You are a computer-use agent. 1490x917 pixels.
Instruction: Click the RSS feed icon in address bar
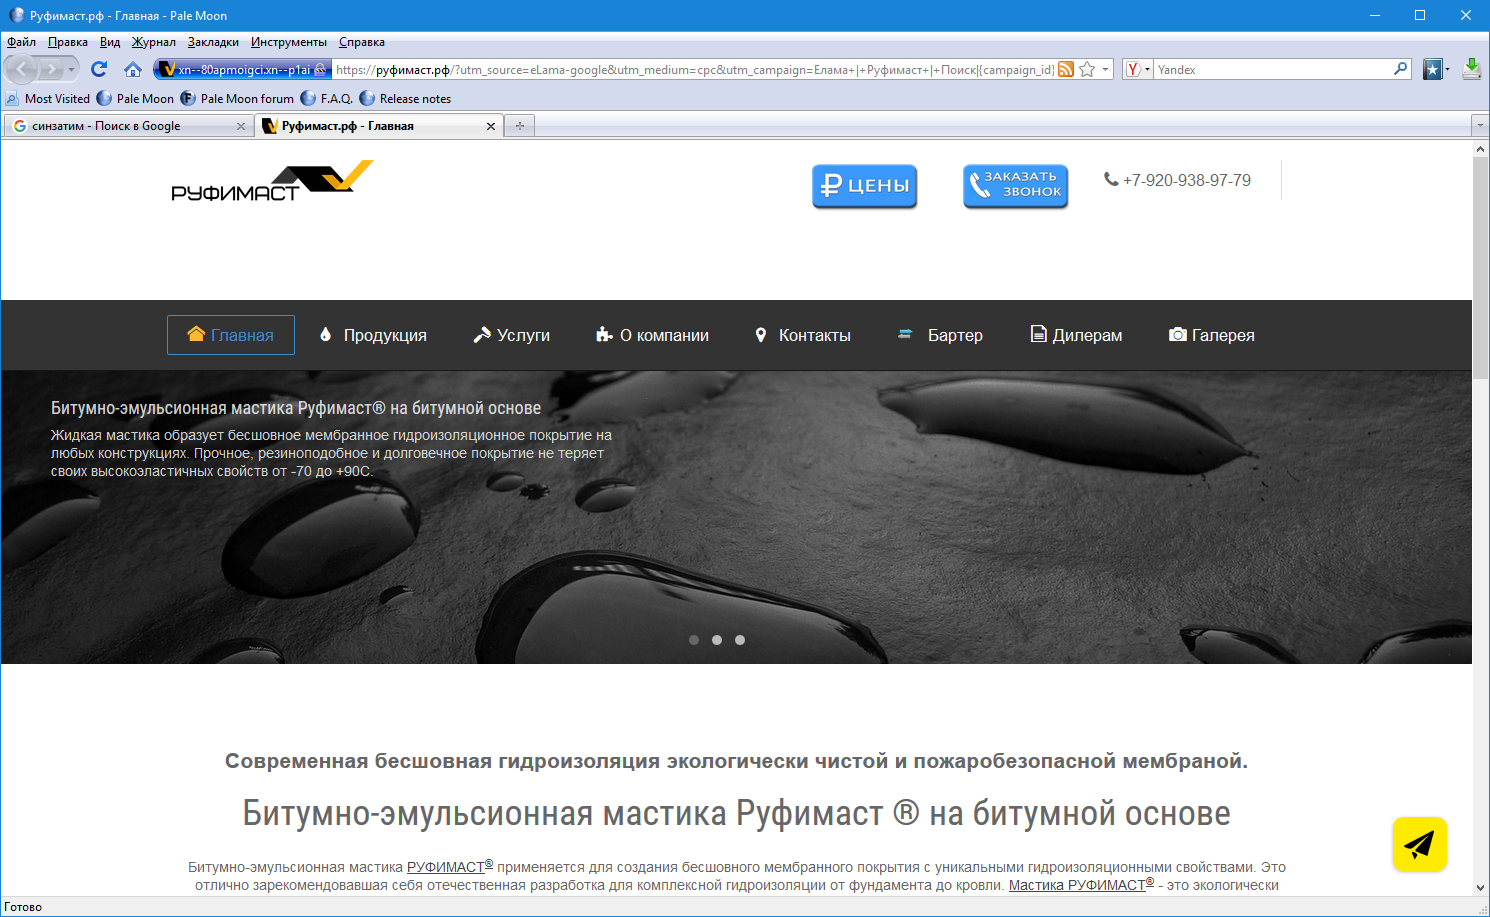pos(1066,69)
